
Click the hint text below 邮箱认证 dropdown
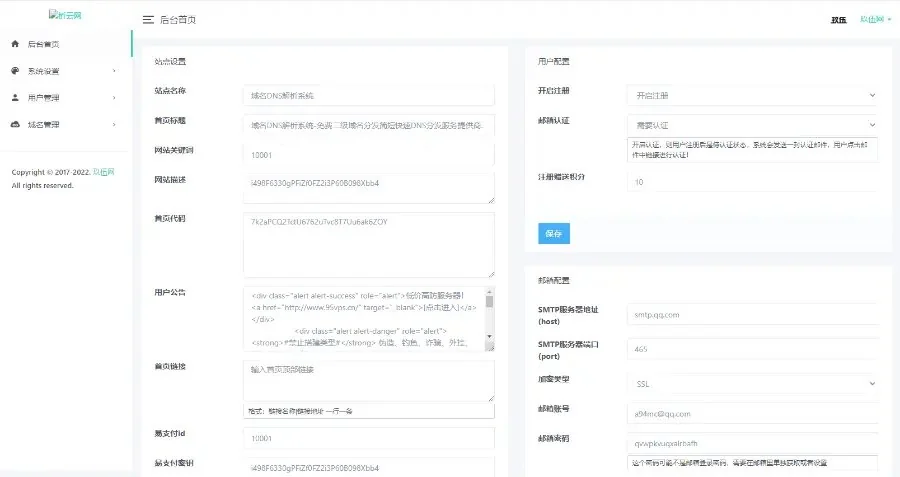(x=750, y=150)
